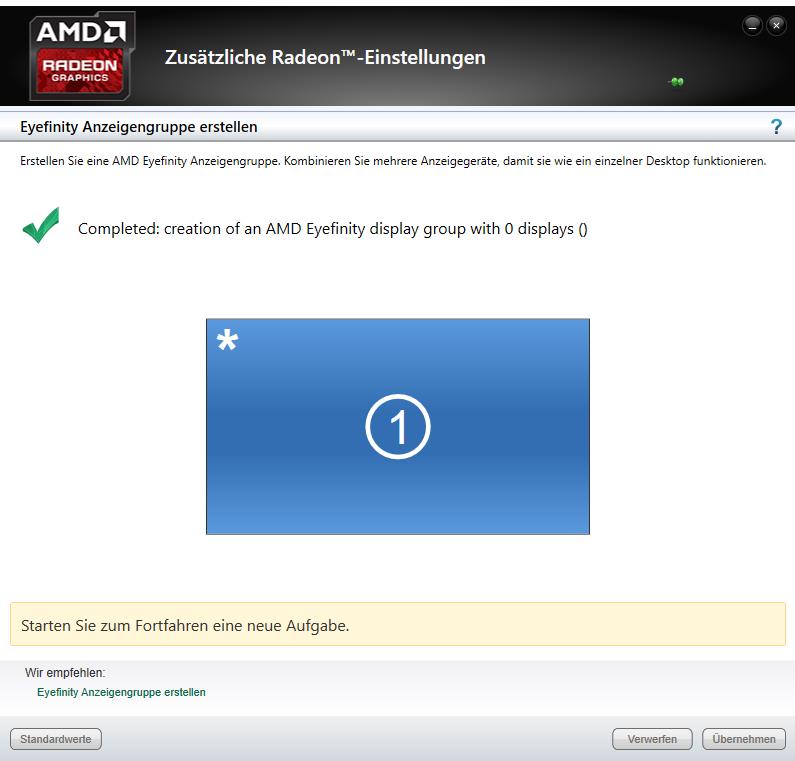Image resolution: width=795 pixels, height=761 pixels.
Task: Click the green pin icon in header
Action: tap(676, 82)
